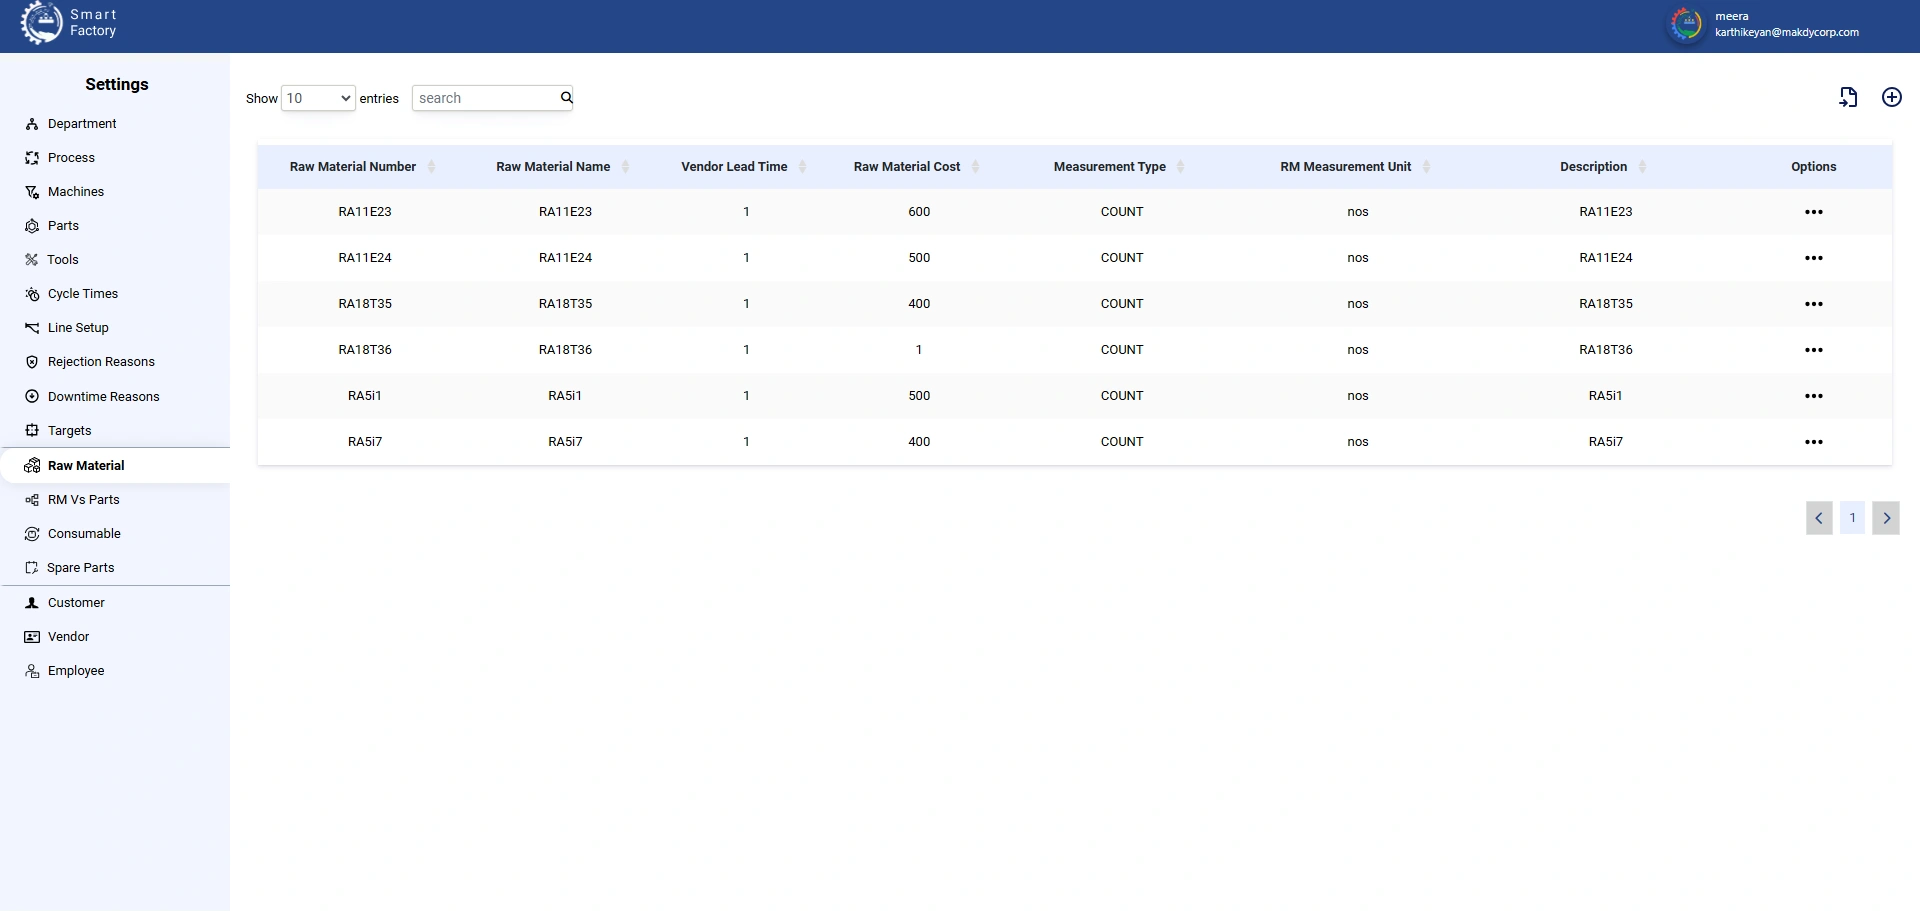The image size is (1920, 911).
Task: Sort by RM Measurement Unit column
Action: click(1426, 167)
